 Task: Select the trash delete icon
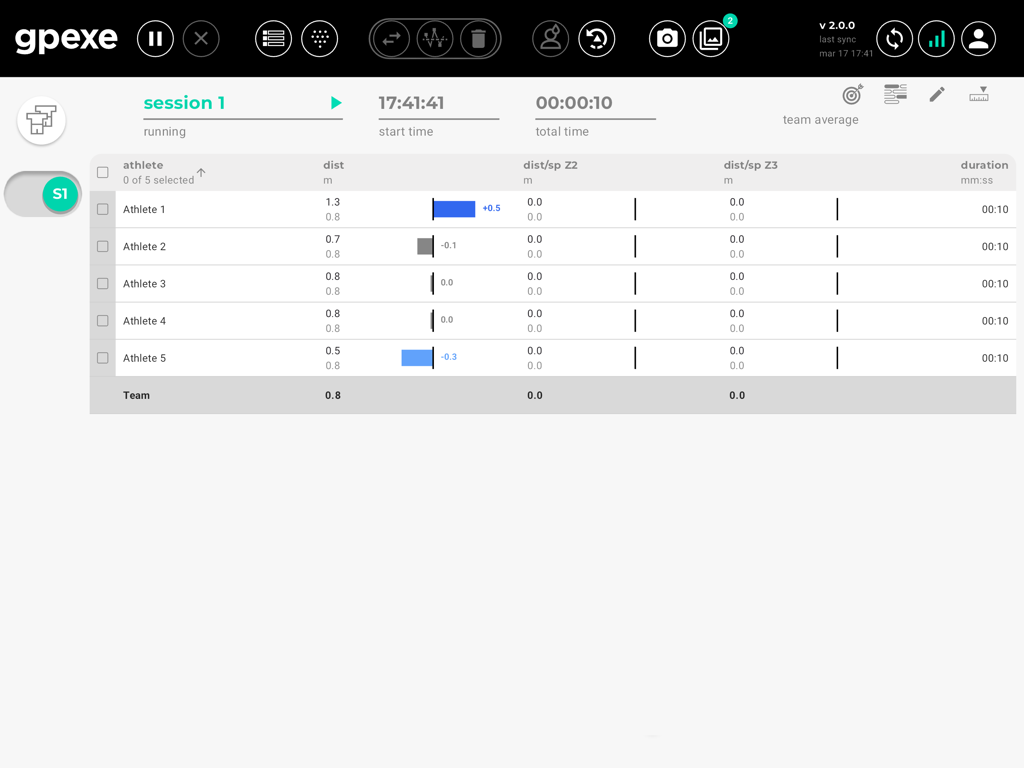pos(480,38)
